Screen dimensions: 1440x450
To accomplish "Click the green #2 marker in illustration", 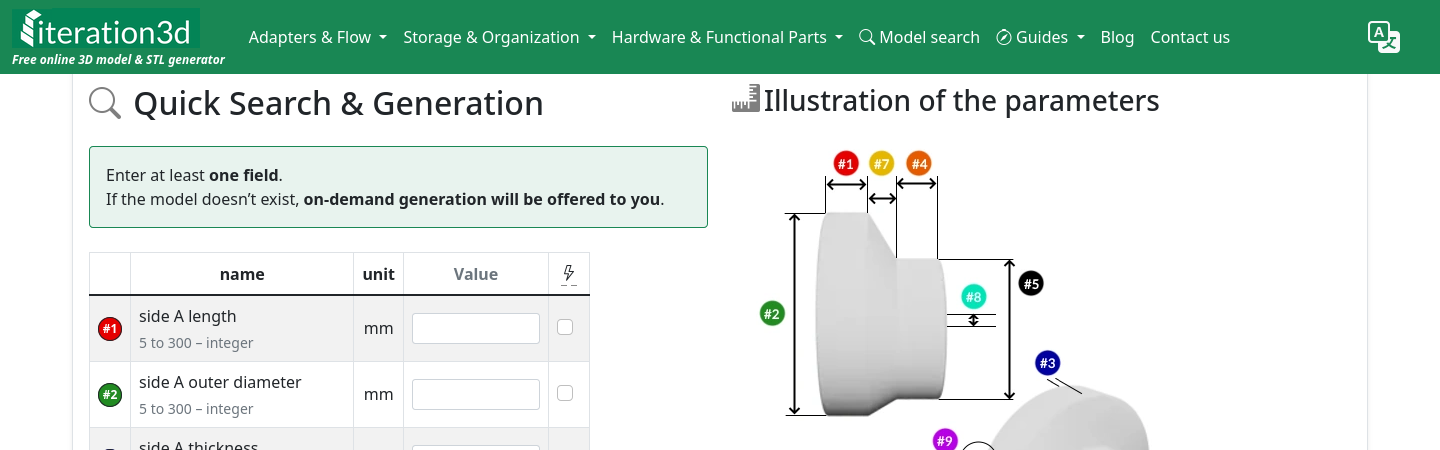I will click(771, 313).
